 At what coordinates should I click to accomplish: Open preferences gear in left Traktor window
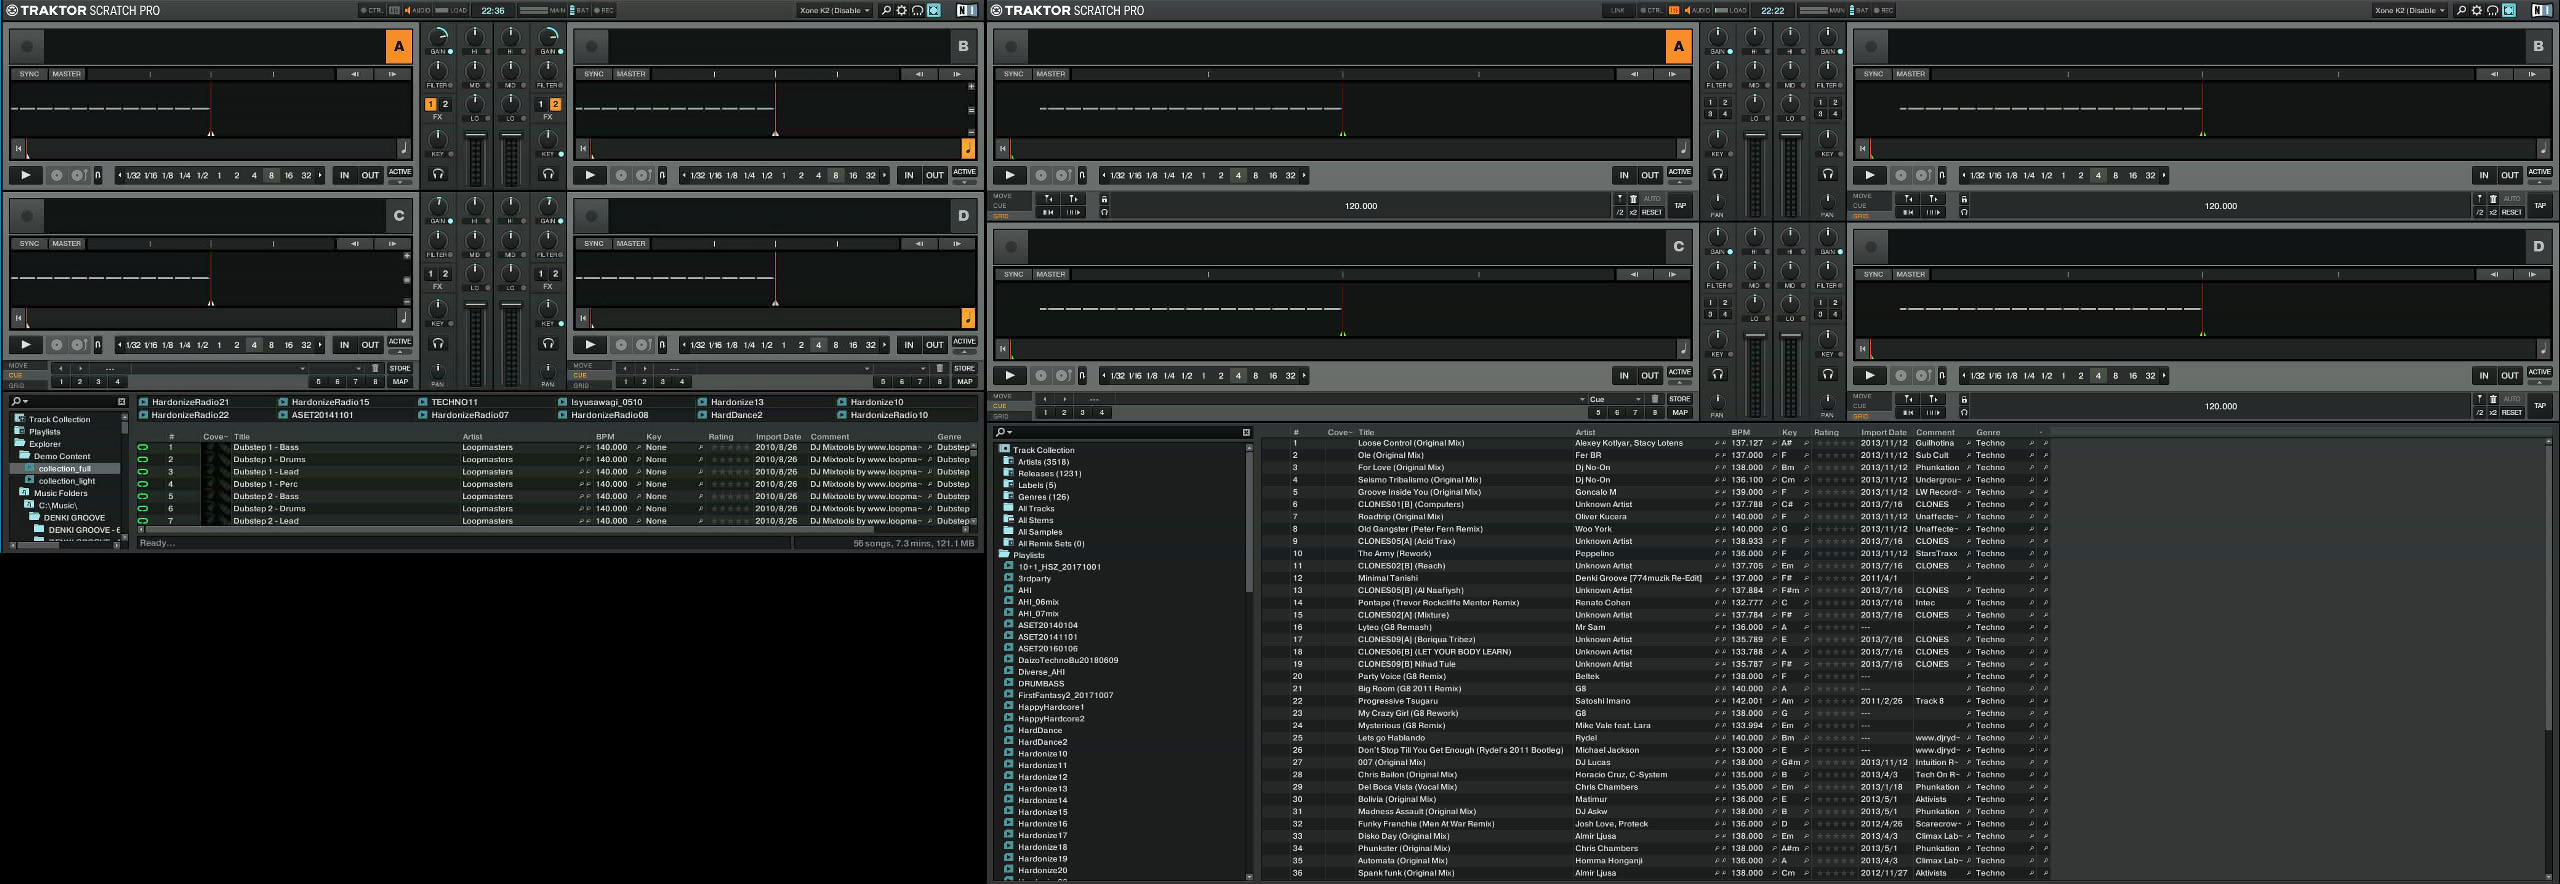pyautogui.click(x=901, y=10)
